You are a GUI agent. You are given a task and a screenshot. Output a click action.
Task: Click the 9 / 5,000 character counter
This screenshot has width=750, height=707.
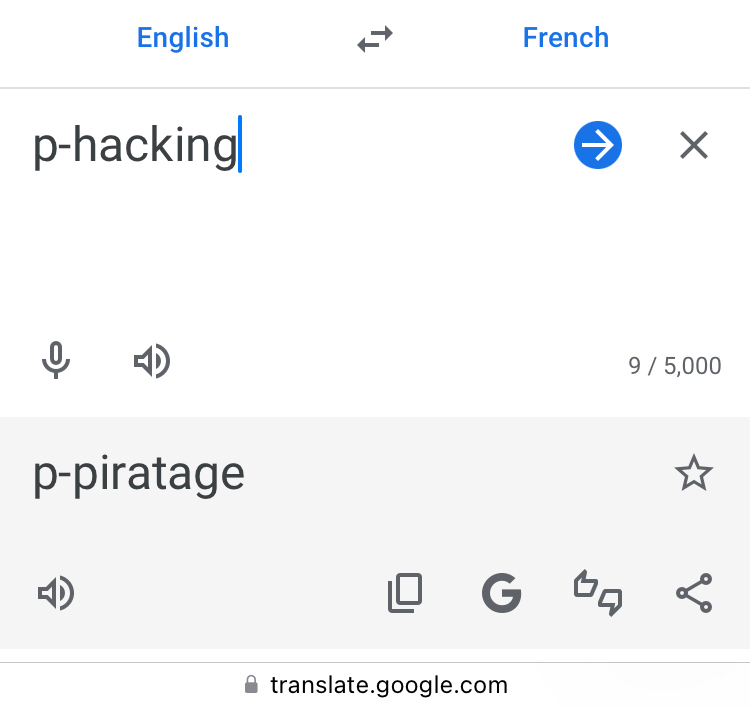point(674,366)
